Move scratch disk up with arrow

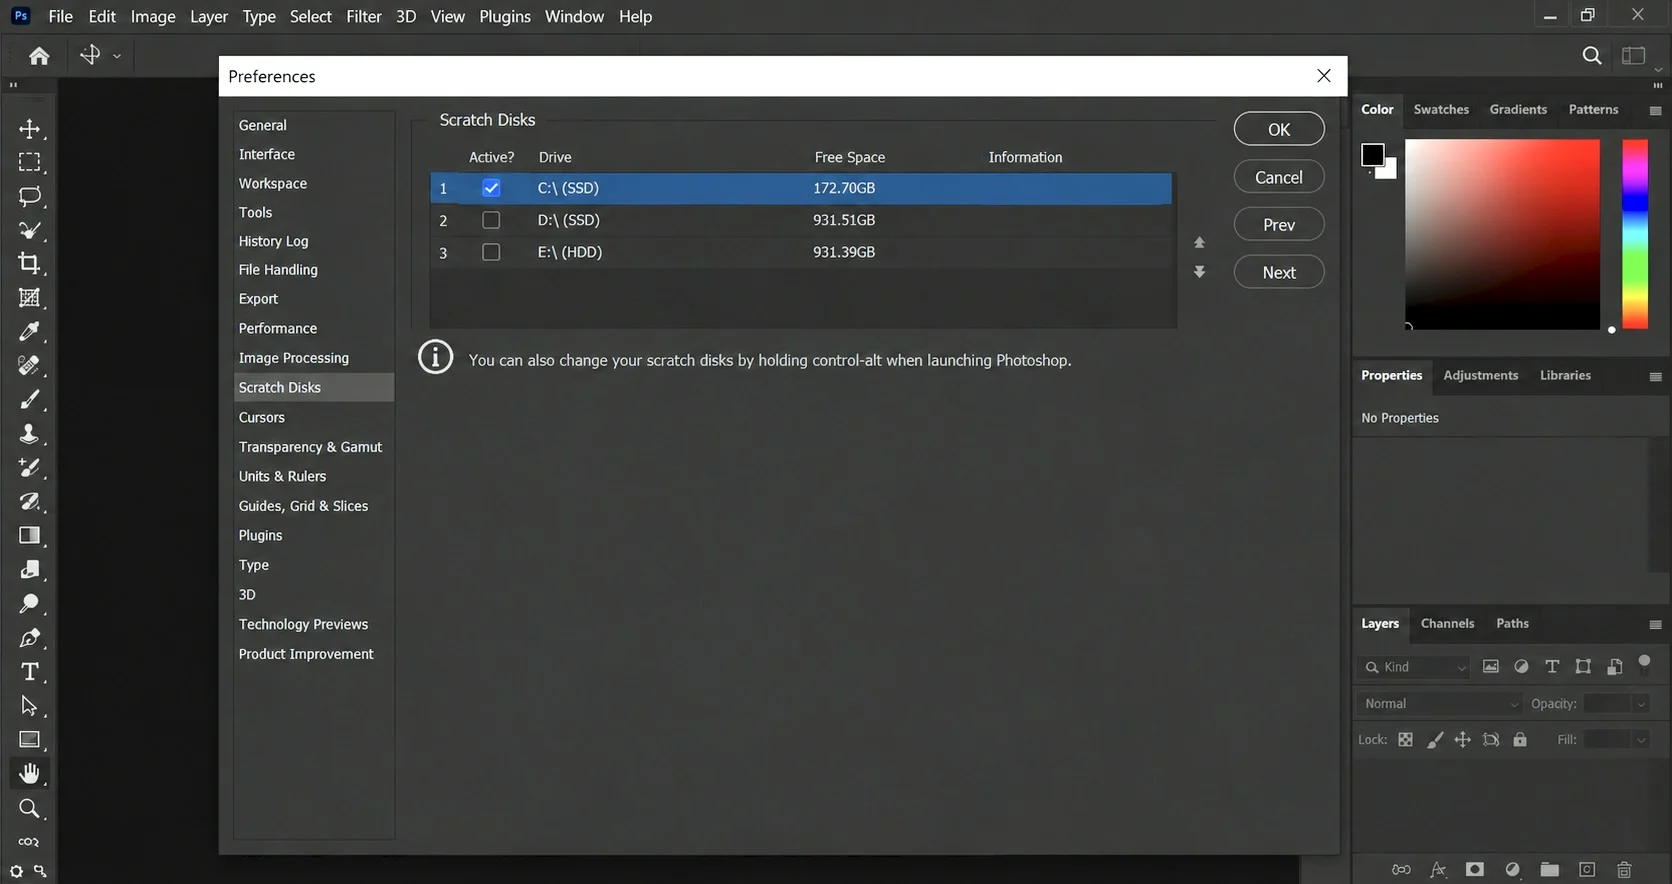coord(1199,243)
